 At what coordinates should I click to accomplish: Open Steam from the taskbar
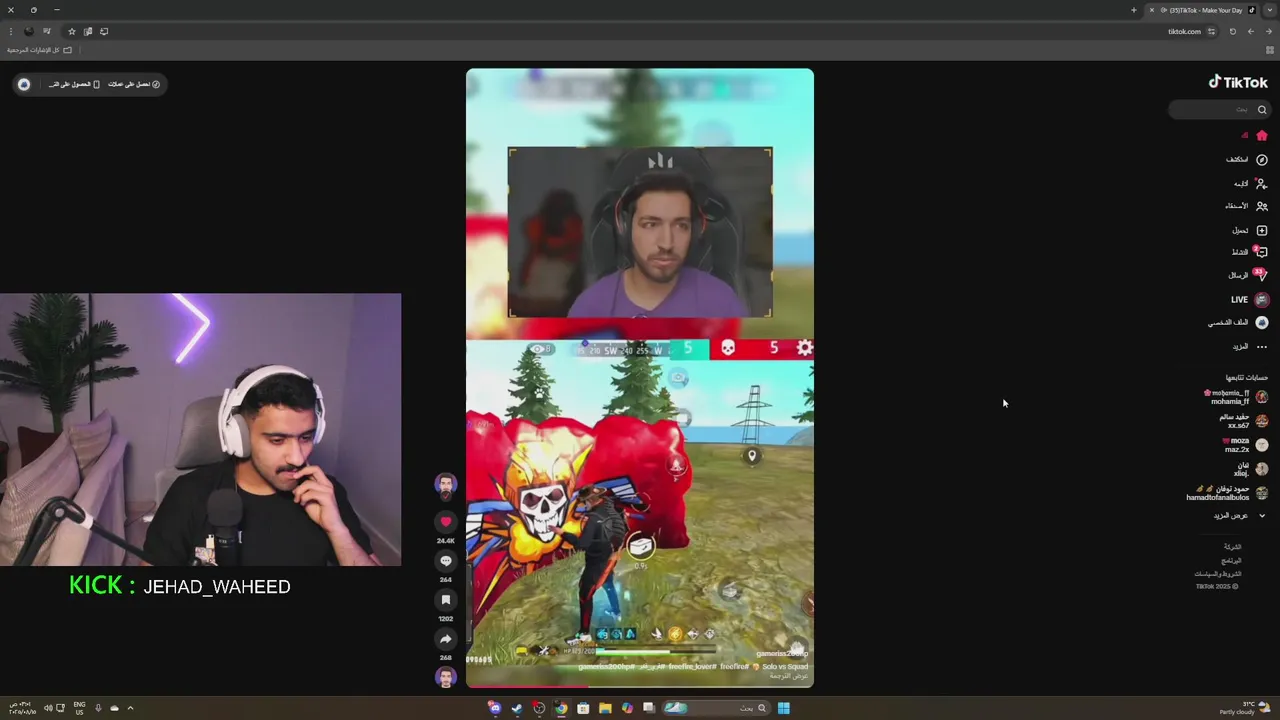pyautogui.click(x=517, y=708)
